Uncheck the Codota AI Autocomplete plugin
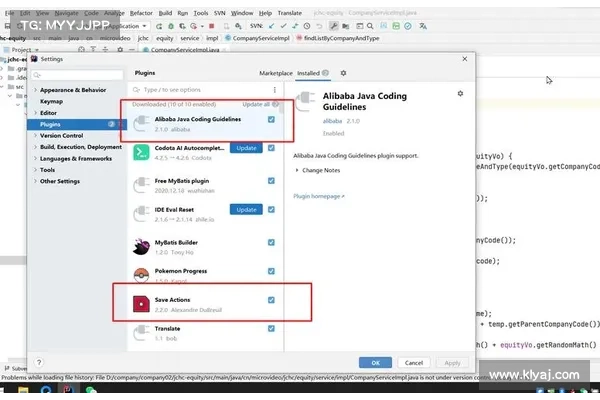600x400 pixels. click(271, 148)
